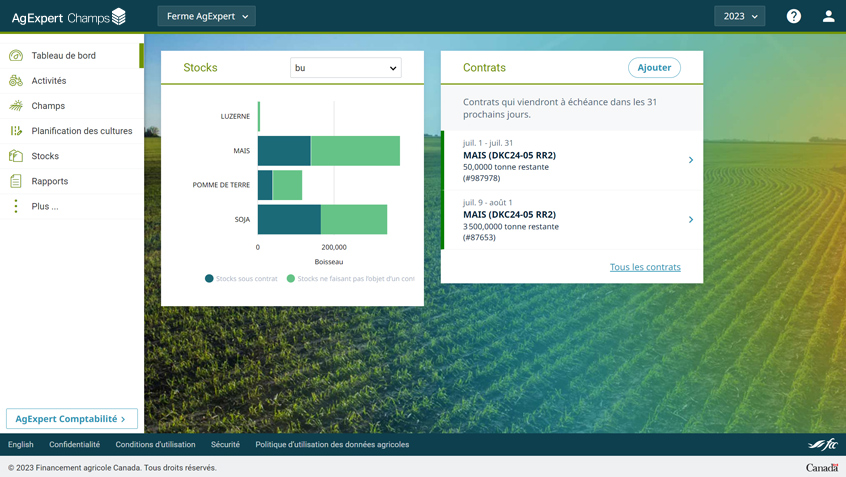Click the FCC logo in footer
The height and width of the screenshot is (477, 846).
click(822, 445)
